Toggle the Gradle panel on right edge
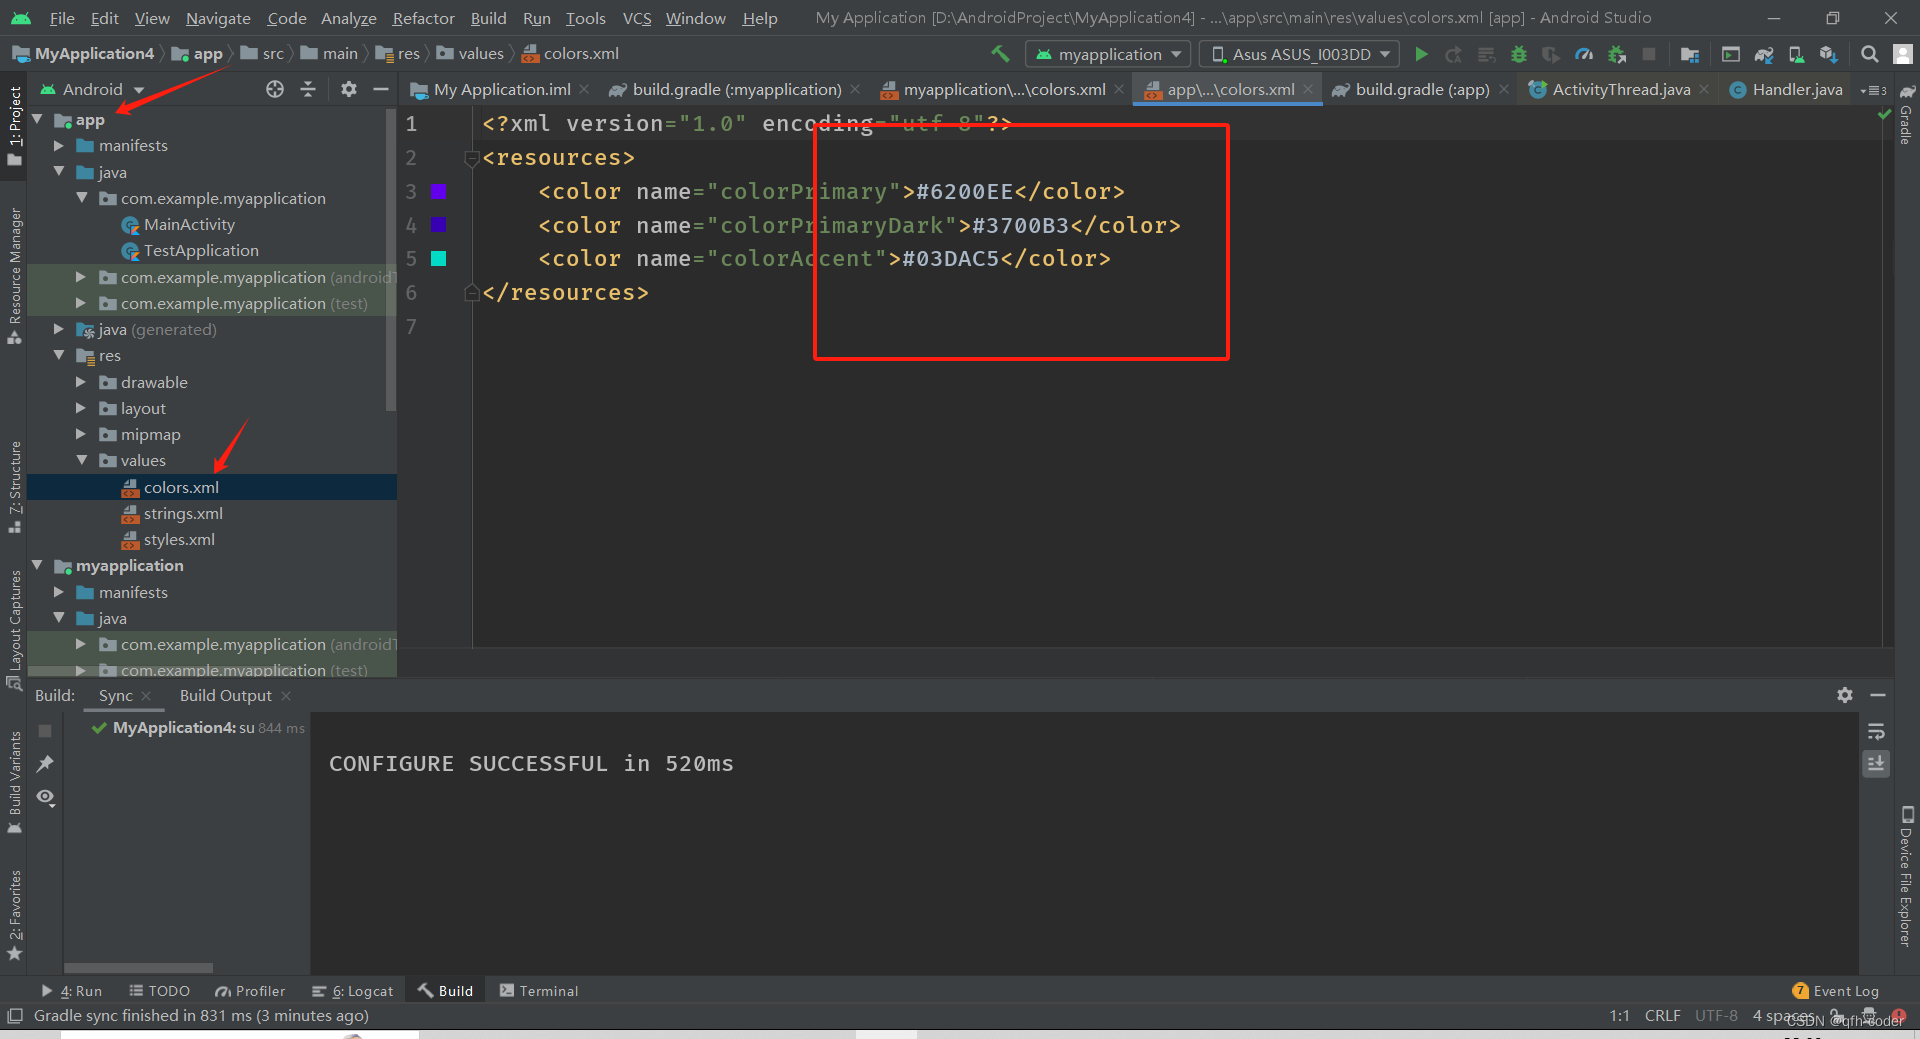This screenshot has width=1920, height=1039. click(1906, 116)
